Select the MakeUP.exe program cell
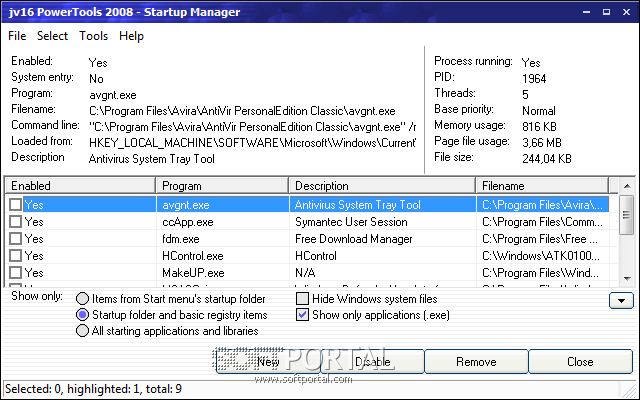Viewport: 640px width, 400px height. tap(222, 272)
